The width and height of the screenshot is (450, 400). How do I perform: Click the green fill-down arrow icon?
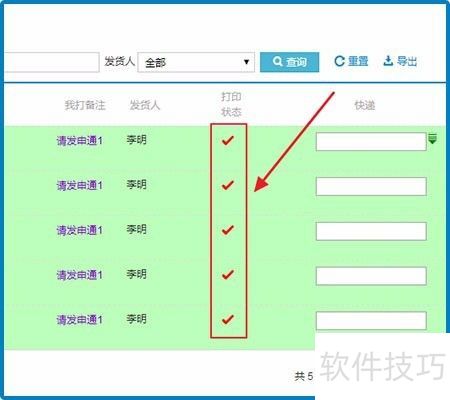point(432,138)
